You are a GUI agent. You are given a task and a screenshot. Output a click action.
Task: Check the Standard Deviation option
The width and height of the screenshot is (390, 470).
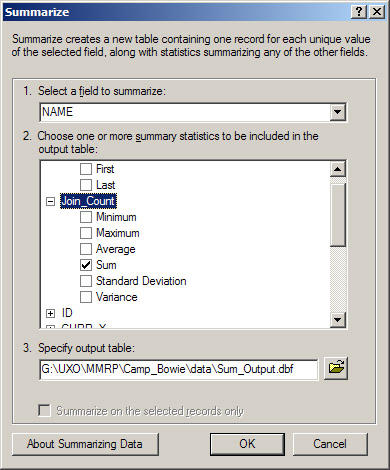click(x=86, y=281)
